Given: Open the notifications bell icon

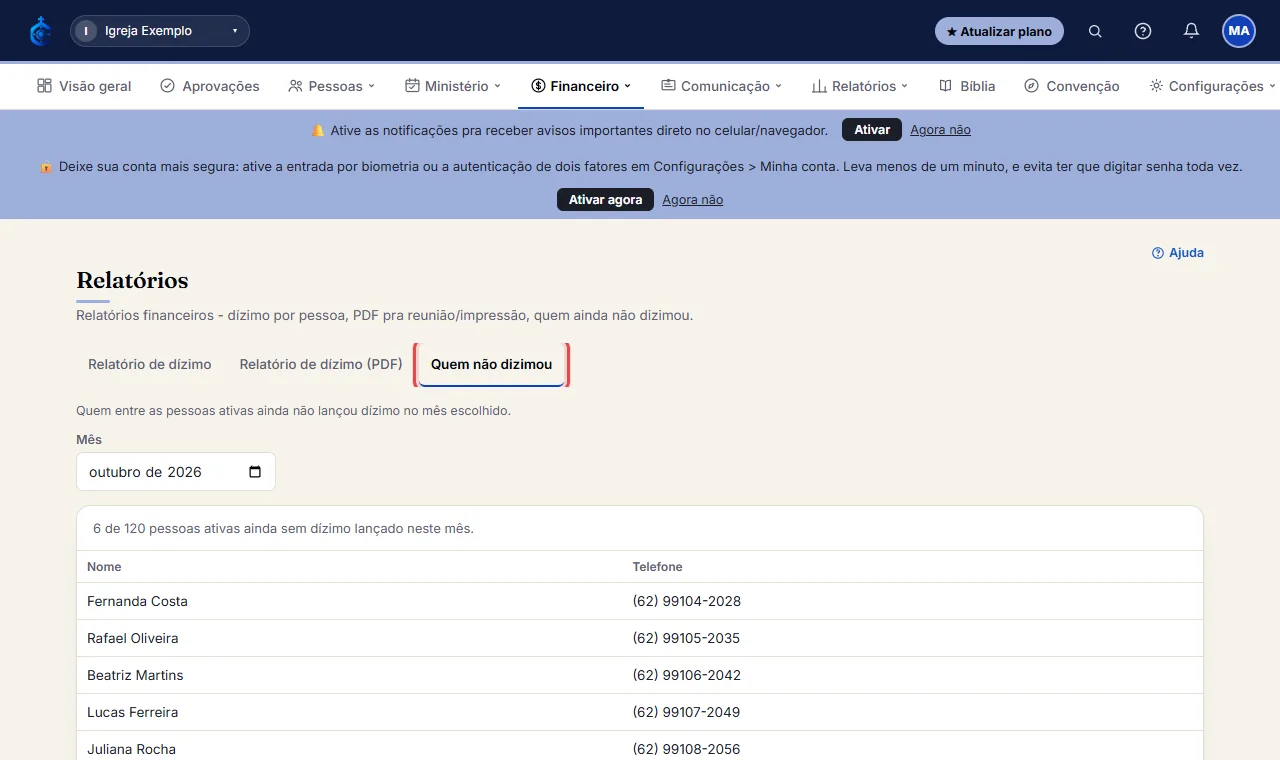Looking at the screenshot, I should point(1191,31).
